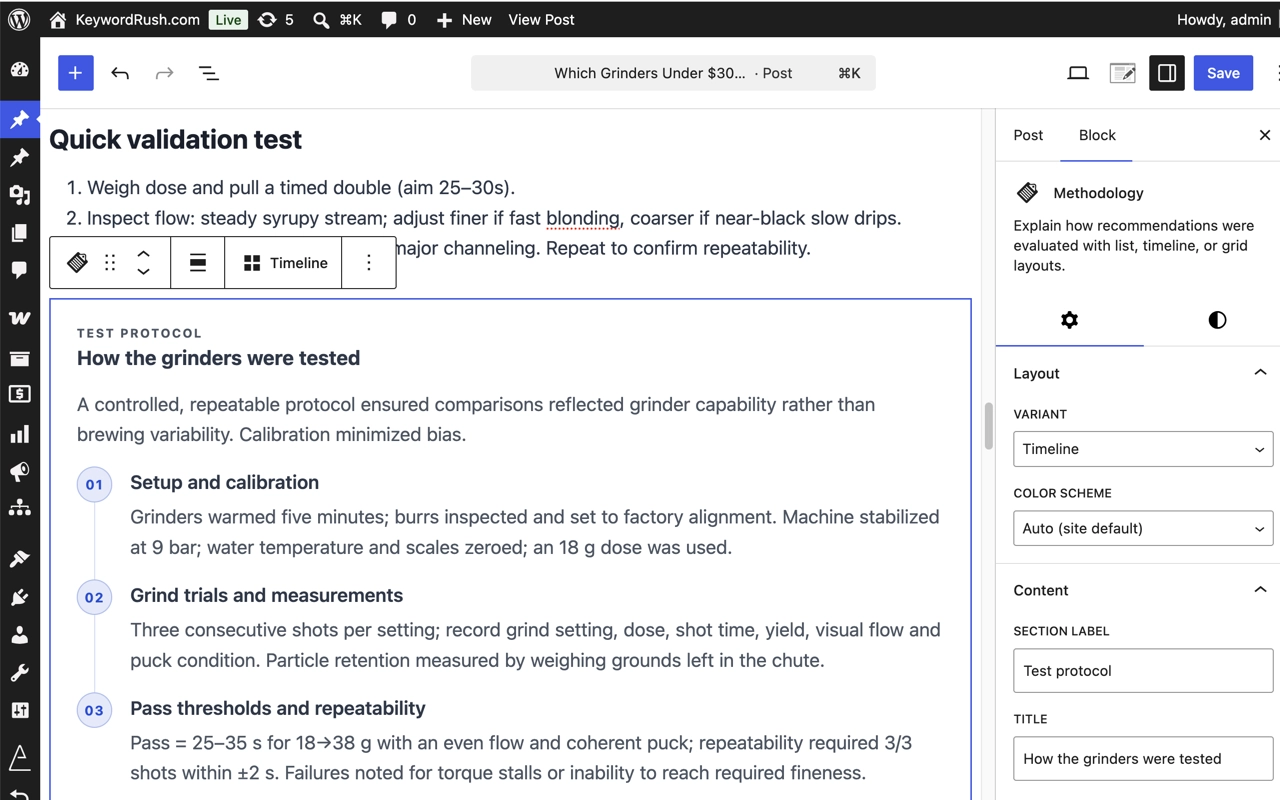
Task: Open Appearance brush sidebar icon
Action: (x=19, y=558)
